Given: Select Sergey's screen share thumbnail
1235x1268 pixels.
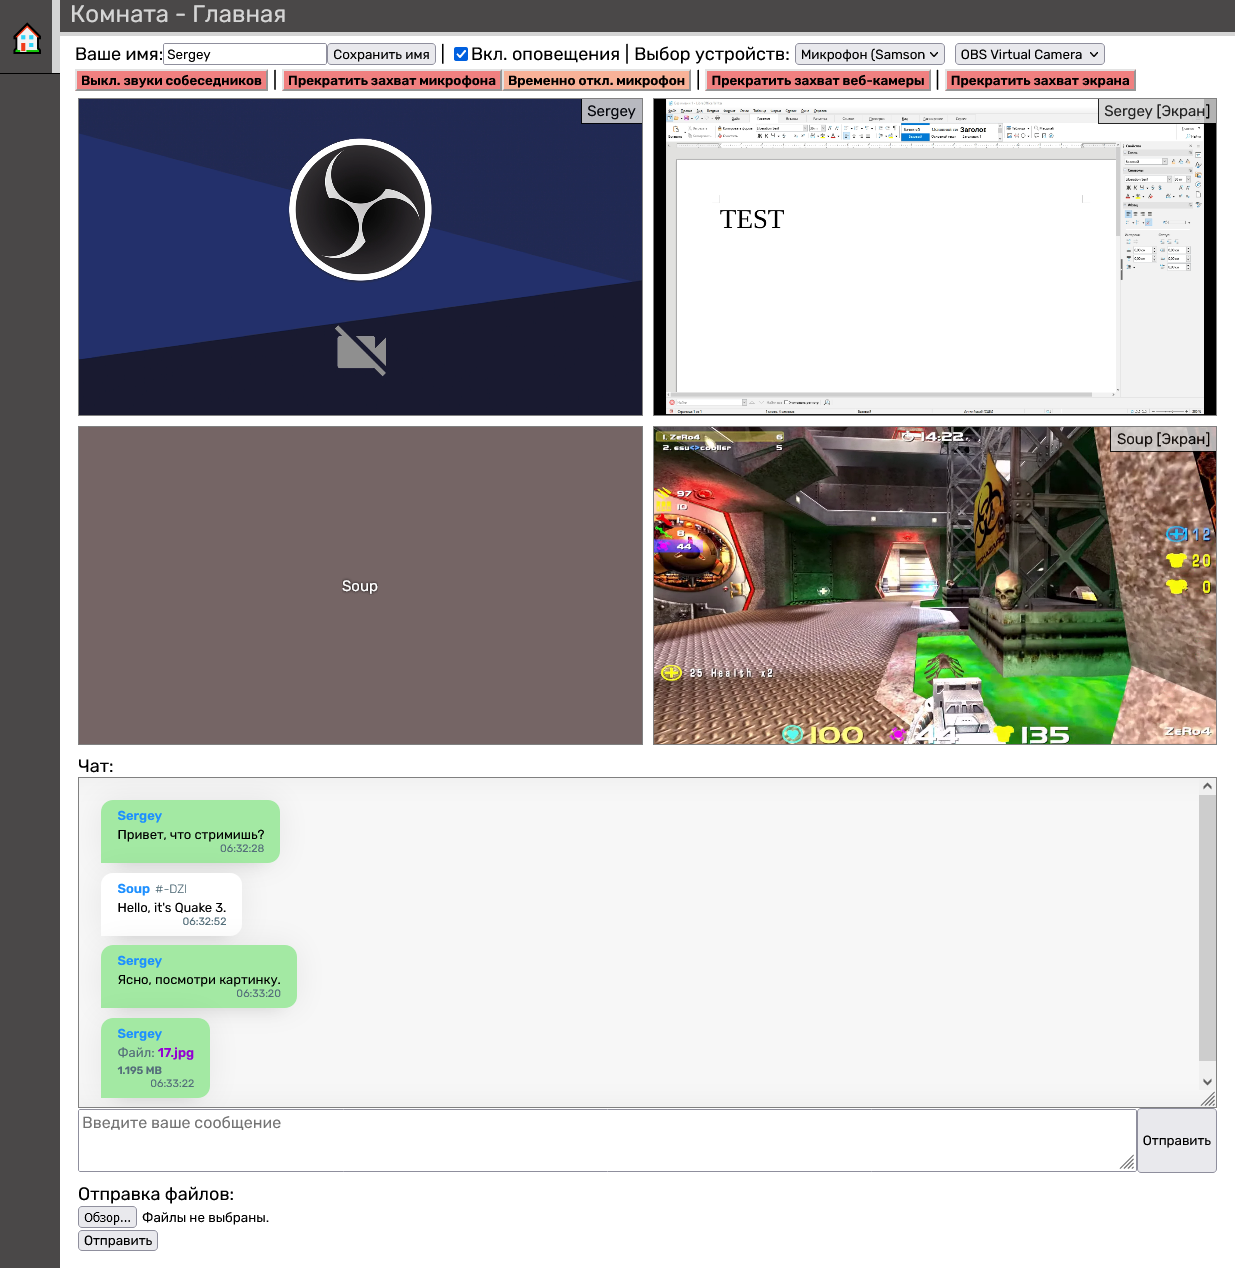Looking at the screenshot, I should point(935,257).
